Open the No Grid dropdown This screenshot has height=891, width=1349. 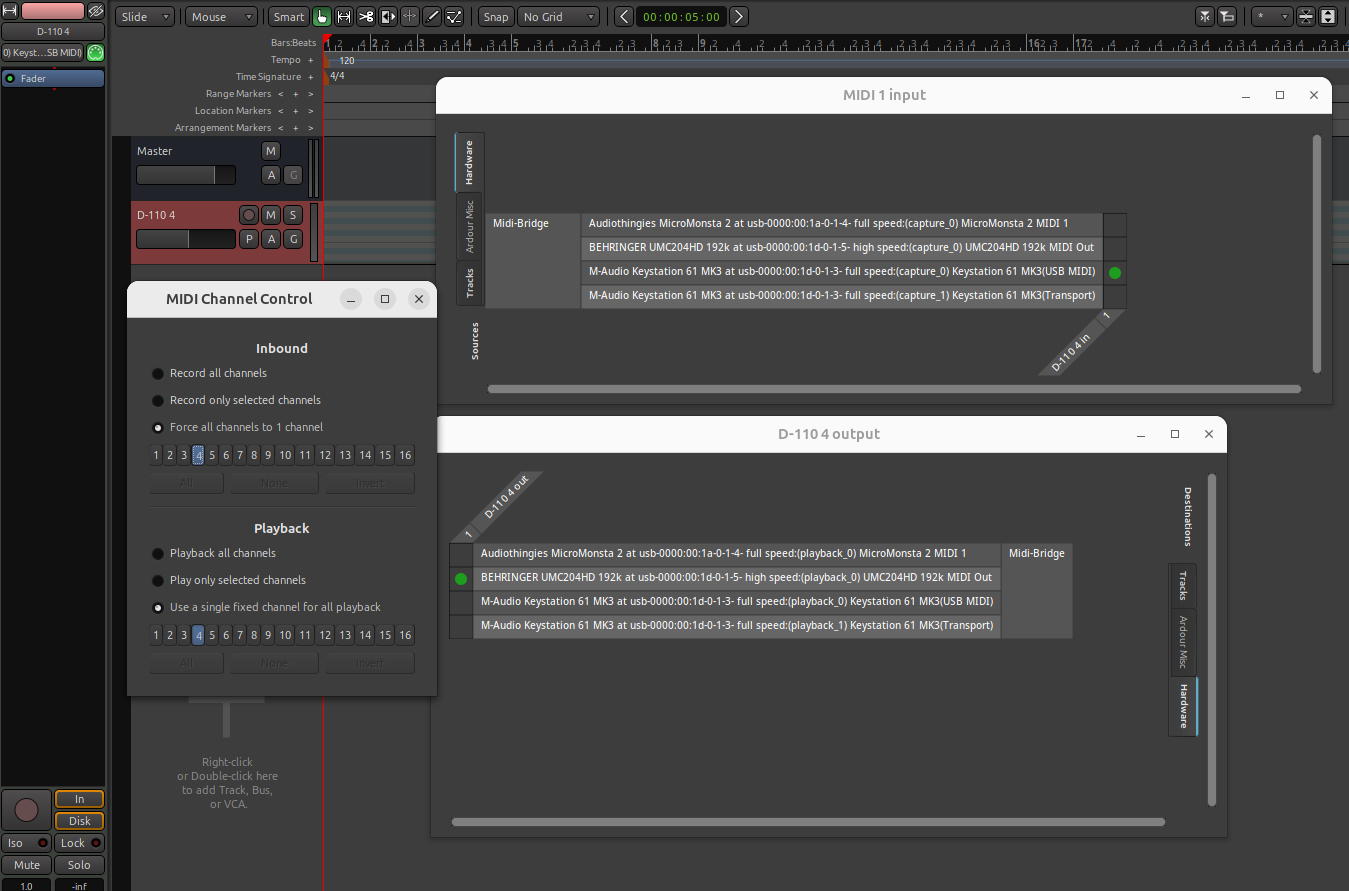tap(559, 17)
